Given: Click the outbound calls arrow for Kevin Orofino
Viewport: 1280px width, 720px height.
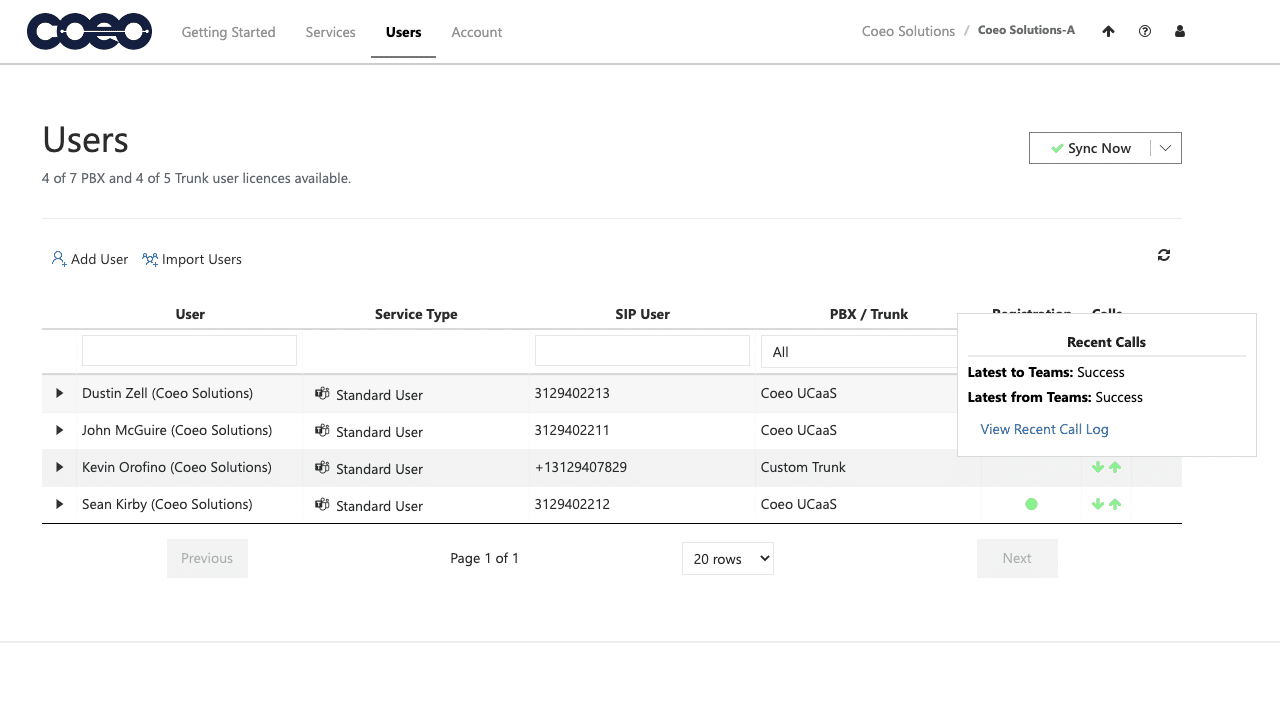Looking at the screenshot, I should tap(1115, 467).
